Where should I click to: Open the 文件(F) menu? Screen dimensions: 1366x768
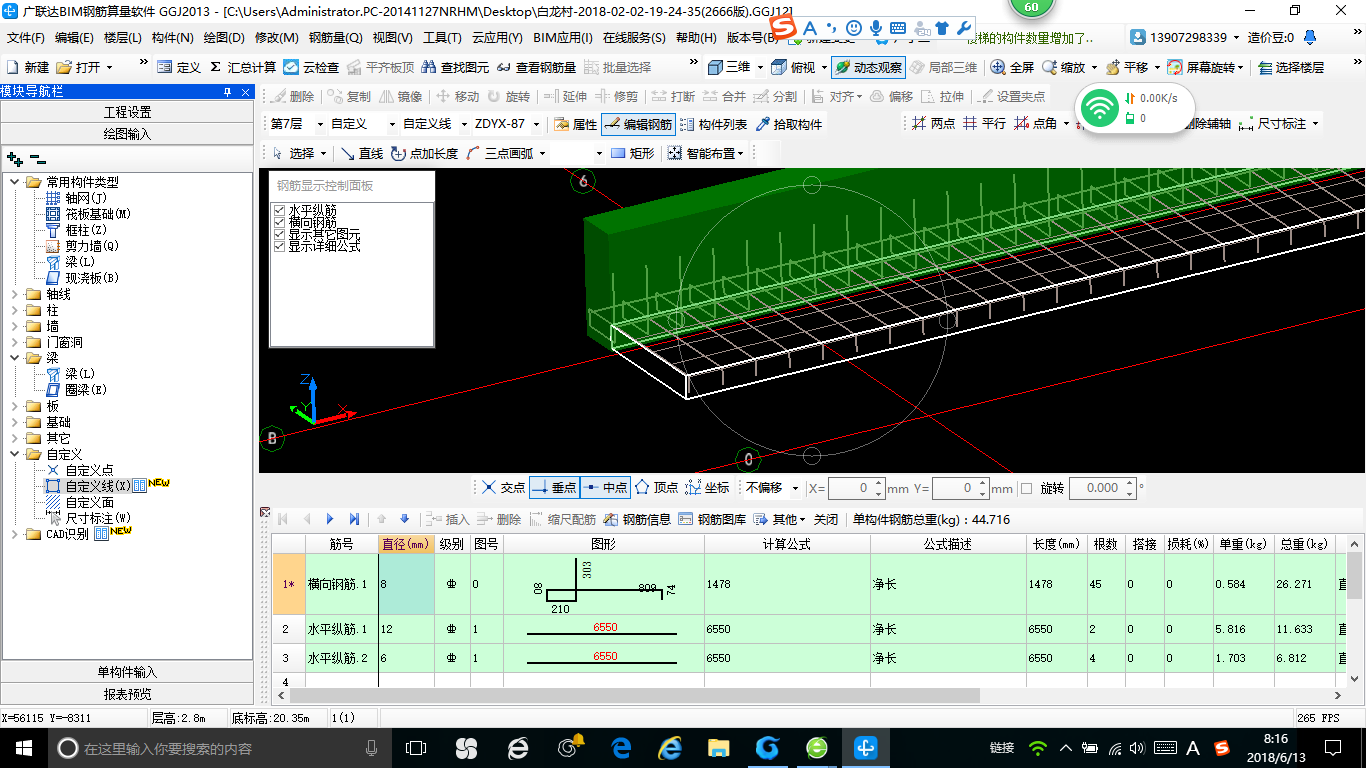[x=26, y=38]
